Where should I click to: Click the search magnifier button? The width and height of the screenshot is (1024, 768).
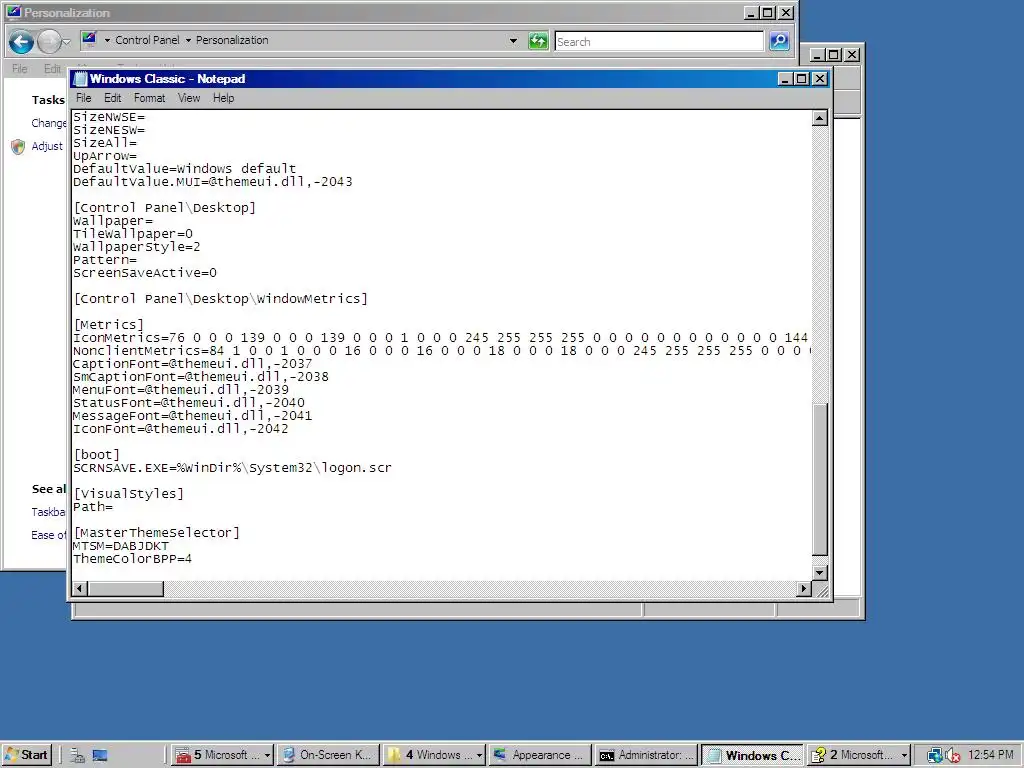779,41
